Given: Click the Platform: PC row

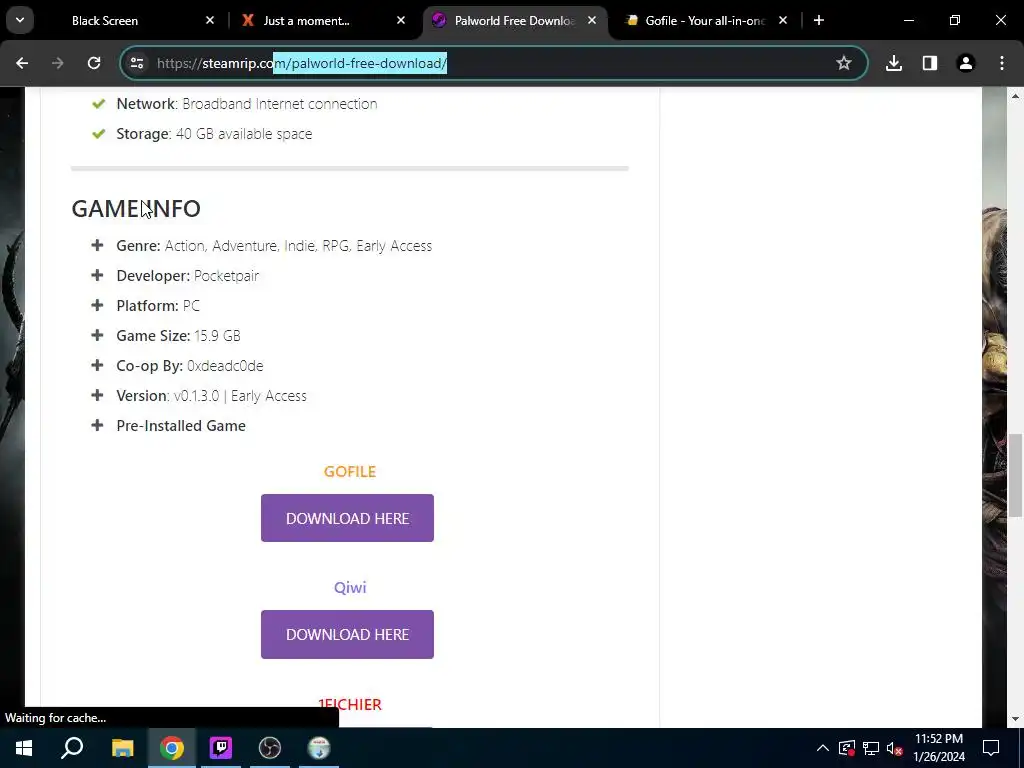Looking at the screenshot, I should pos(158,306).
